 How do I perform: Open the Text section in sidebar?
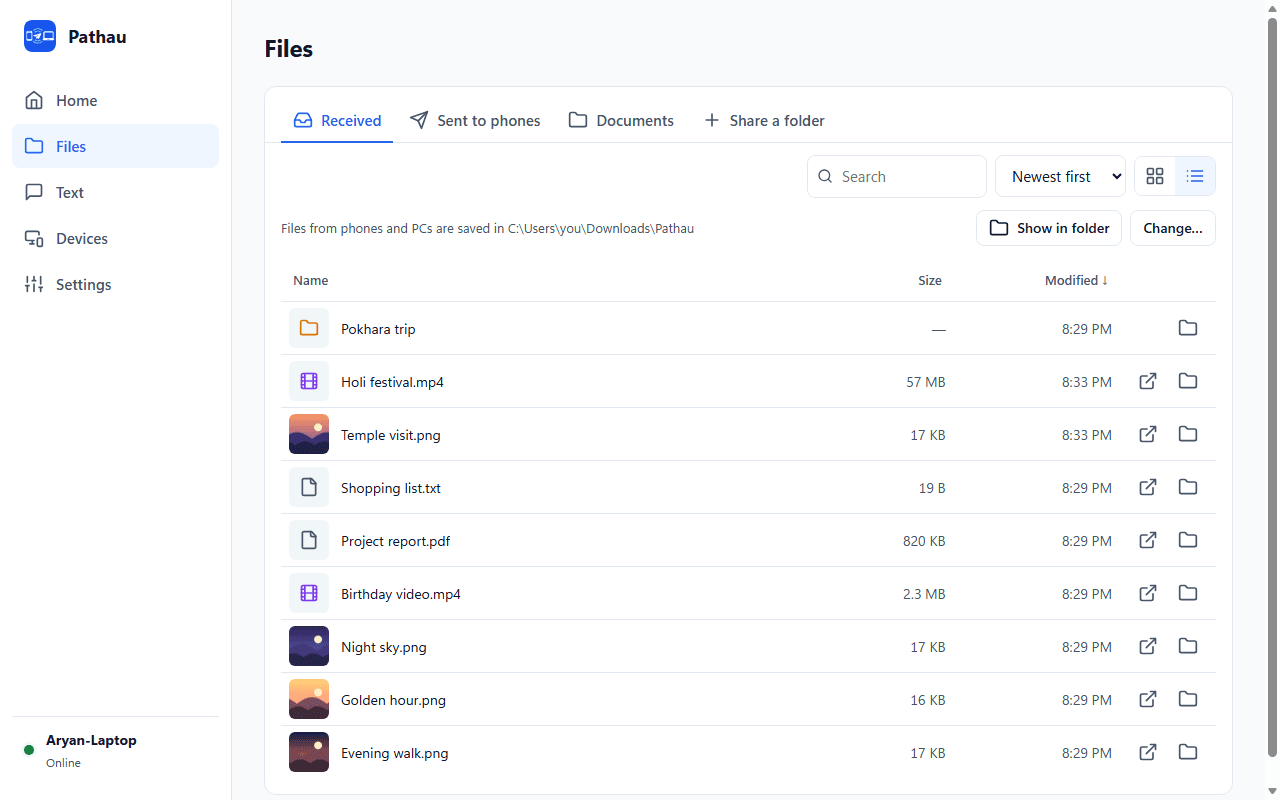(x=115, y=192)
